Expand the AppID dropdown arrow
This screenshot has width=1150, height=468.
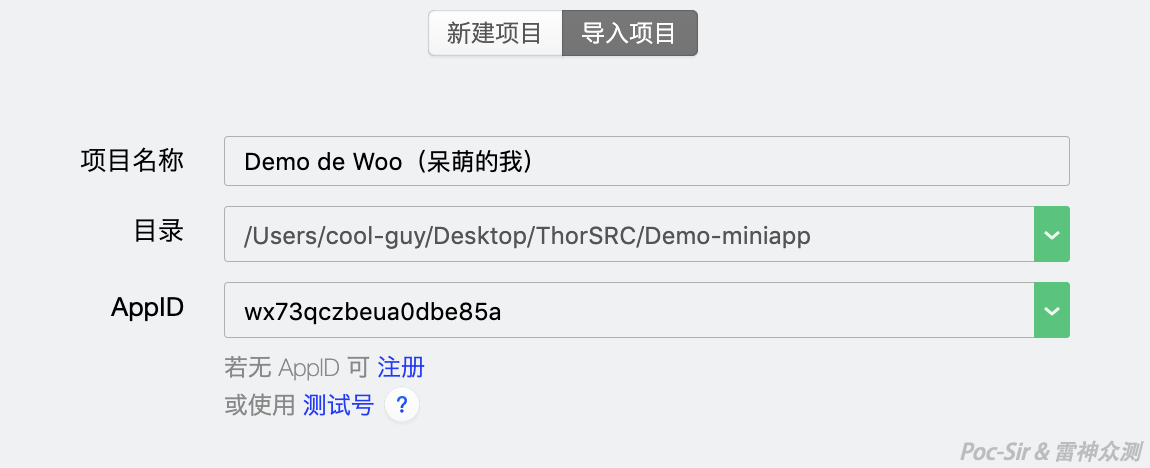pos(1052,310)
